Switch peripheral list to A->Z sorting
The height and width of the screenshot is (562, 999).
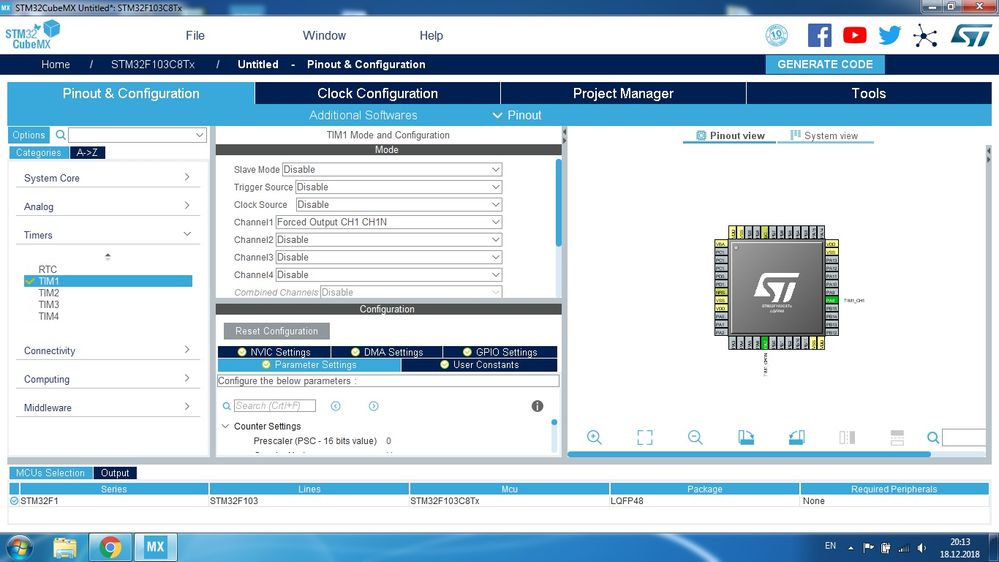pyautogui.click(x=87, y=153)
